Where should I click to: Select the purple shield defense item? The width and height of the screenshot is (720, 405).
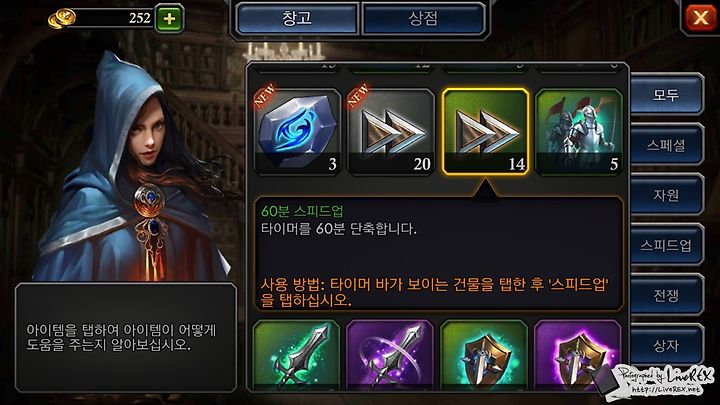[x=578, y=354]
